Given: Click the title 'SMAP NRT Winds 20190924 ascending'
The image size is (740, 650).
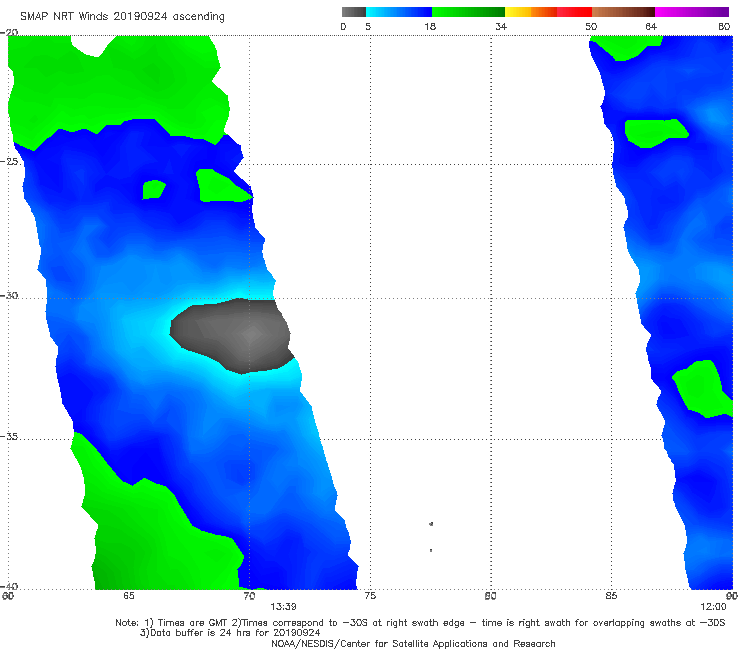Looking at the screenshot, I should pos(122,17).
